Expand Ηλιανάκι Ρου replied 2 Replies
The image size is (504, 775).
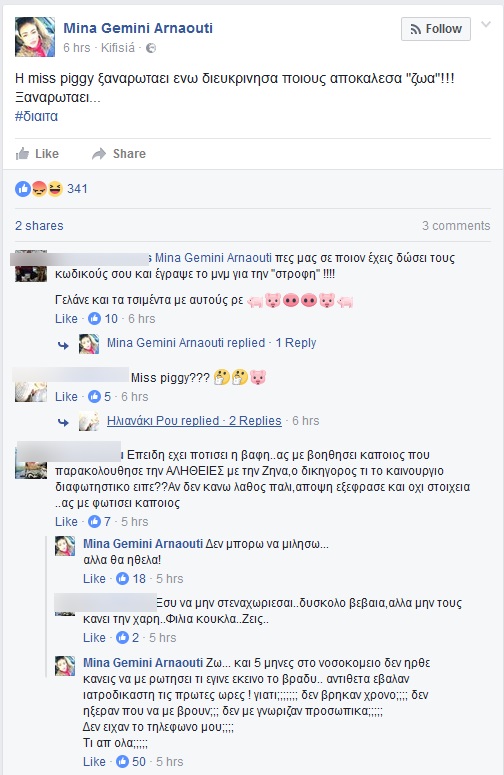tap(194, 421)
